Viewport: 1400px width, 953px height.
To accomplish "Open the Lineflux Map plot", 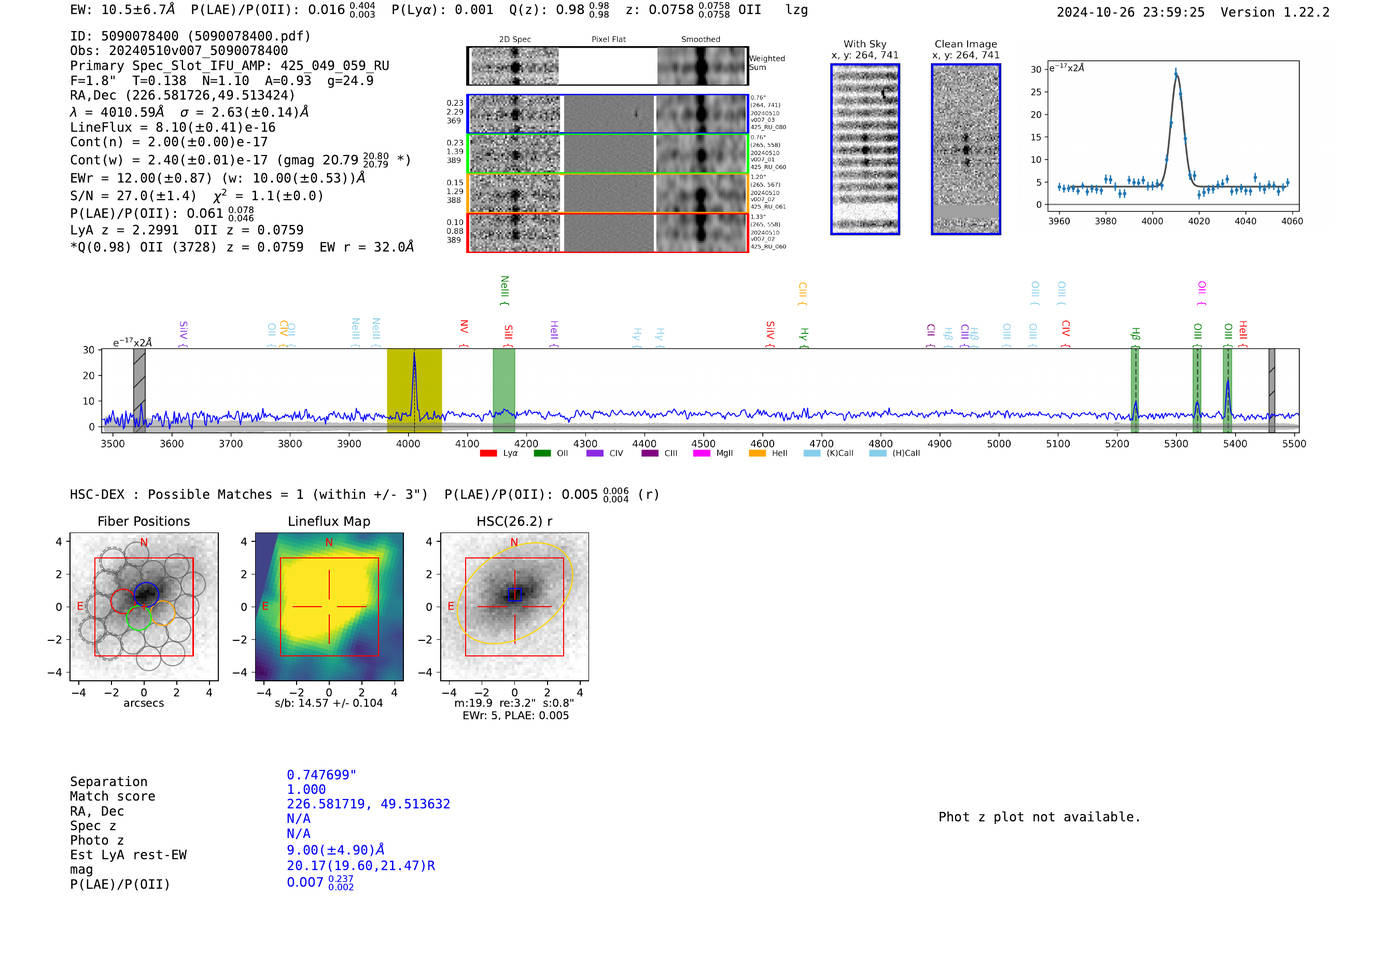I will [329, 606].
